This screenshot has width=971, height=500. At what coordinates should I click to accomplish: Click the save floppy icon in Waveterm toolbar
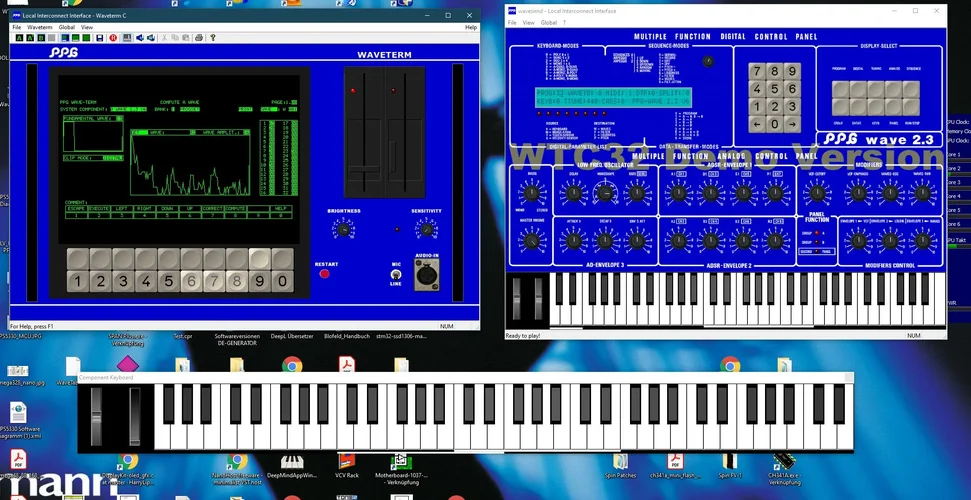(x=100, y=38)
